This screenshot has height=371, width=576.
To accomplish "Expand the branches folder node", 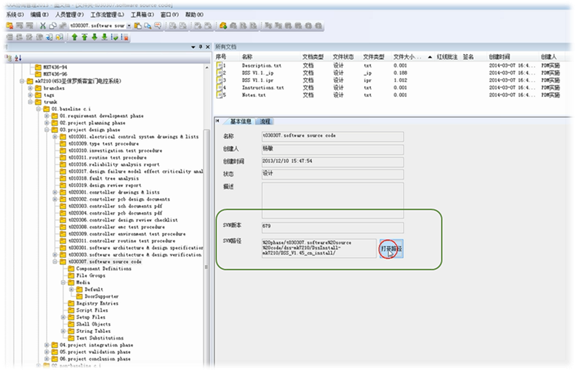I will click(30, 88).
